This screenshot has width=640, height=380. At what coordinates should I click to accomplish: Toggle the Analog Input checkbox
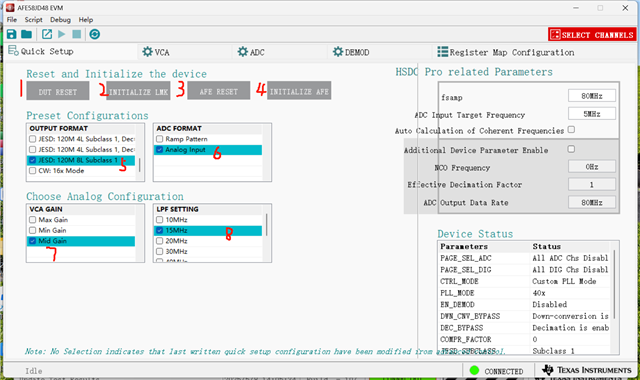coord(160,149)
